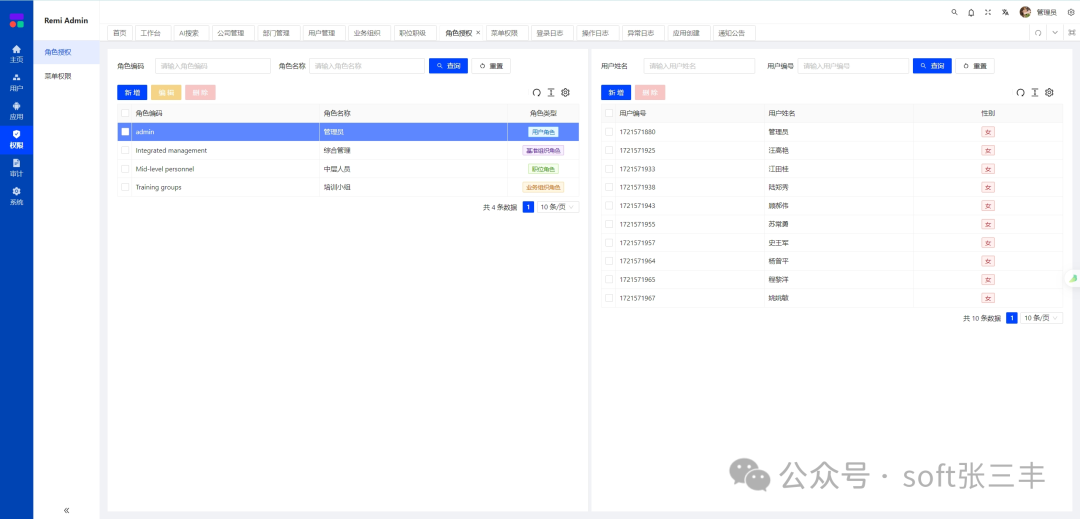Select 菜单权限 in the side menu
Image resolution: width=1080 pixels, height=519 pixels.
coord(58,76)
